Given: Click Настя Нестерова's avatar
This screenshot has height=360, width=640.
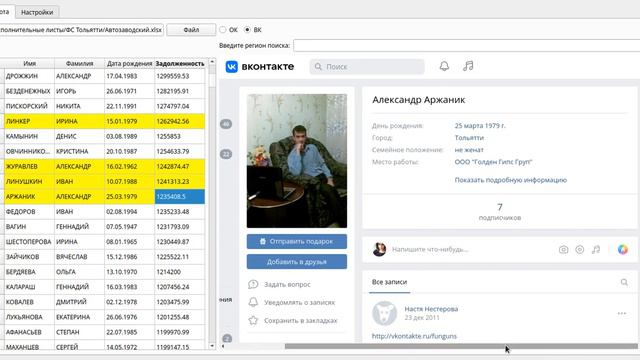Looking at the screenshot, I should pos(384,313).
